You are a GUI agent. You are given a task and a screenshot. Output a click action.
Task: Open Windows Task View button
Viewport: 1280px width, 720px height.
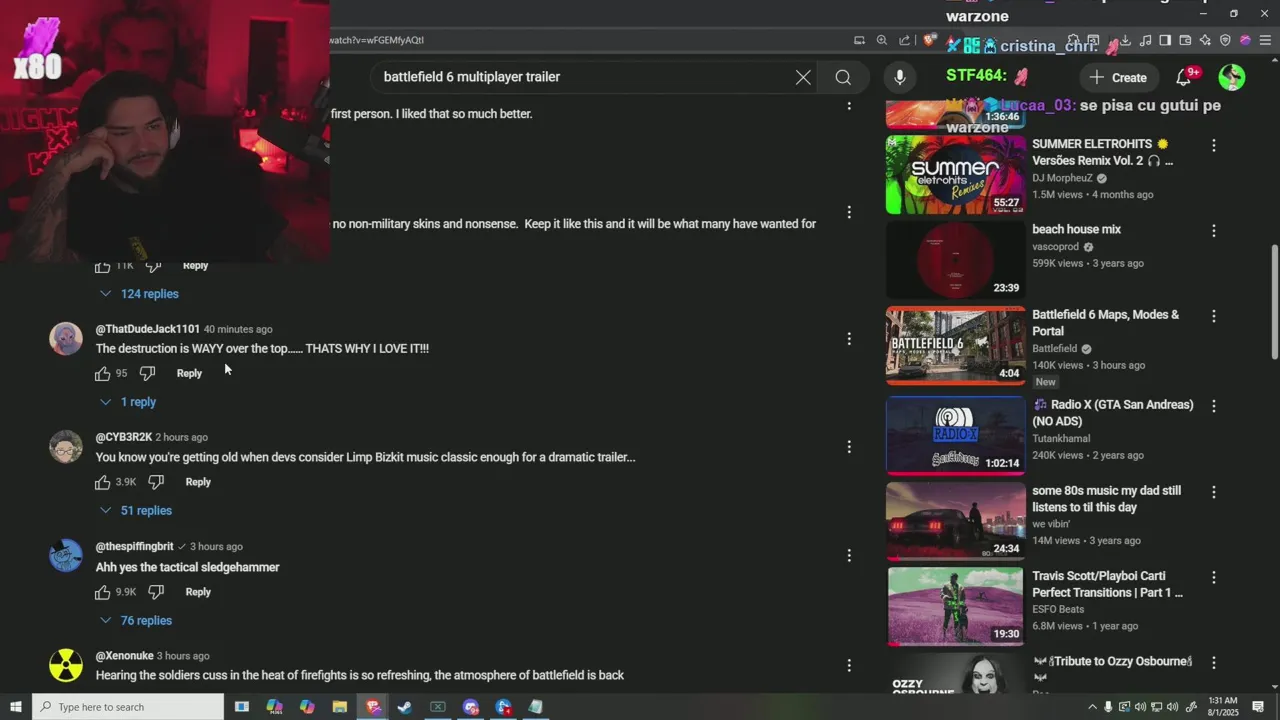[241, 707]
